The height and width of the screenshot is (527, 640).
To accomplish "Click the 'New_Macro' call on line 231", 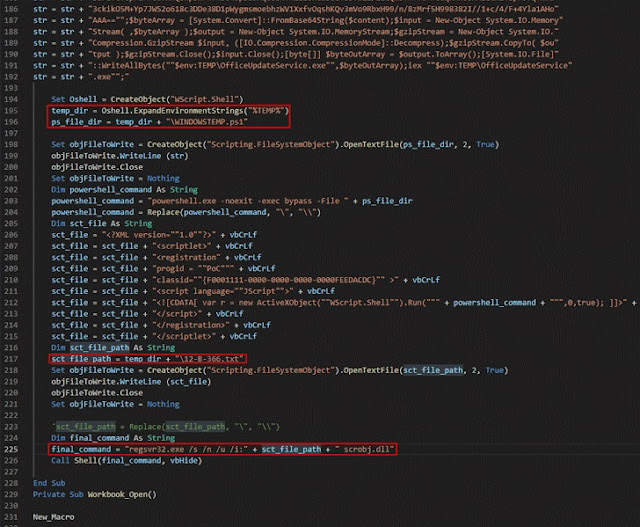I will 53,517.
